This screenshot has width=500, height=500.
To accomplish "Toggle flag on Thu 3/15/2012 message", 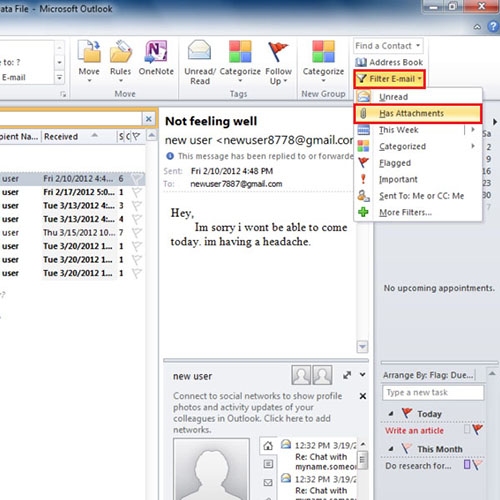I will click(x=136, y=233).
